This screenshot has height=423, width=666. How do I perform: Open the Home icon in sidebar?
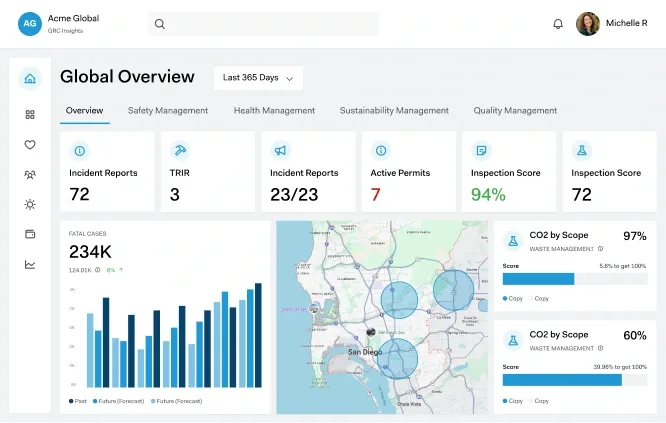(30, 79)
